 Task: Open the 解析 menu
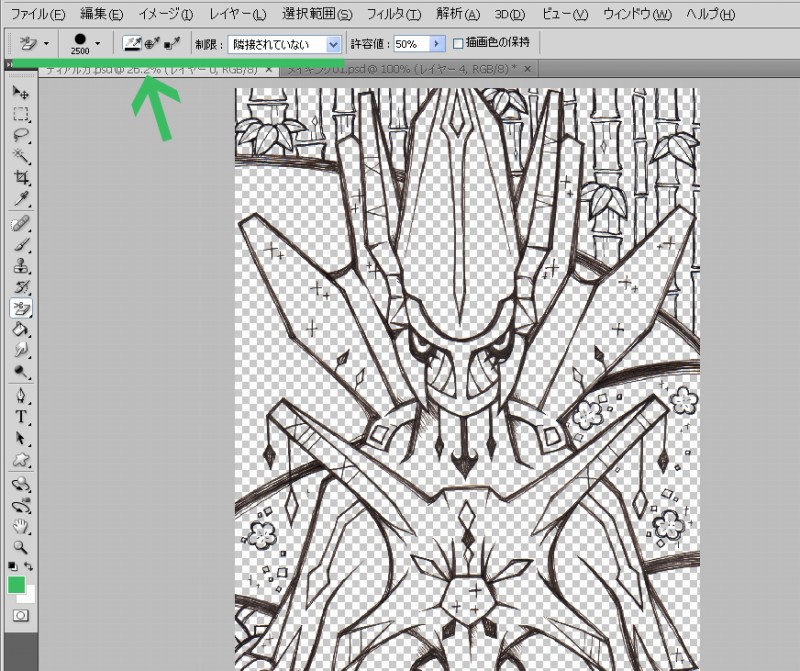458,14
